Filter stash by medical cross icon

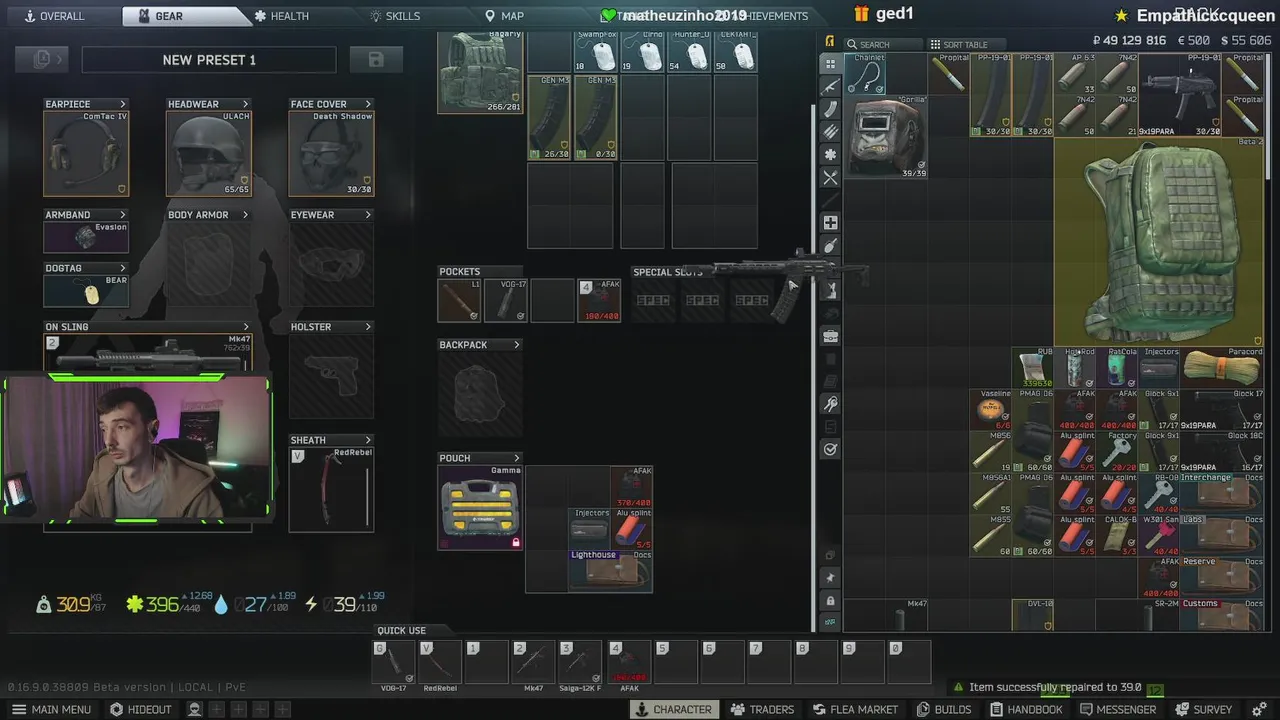830,223
